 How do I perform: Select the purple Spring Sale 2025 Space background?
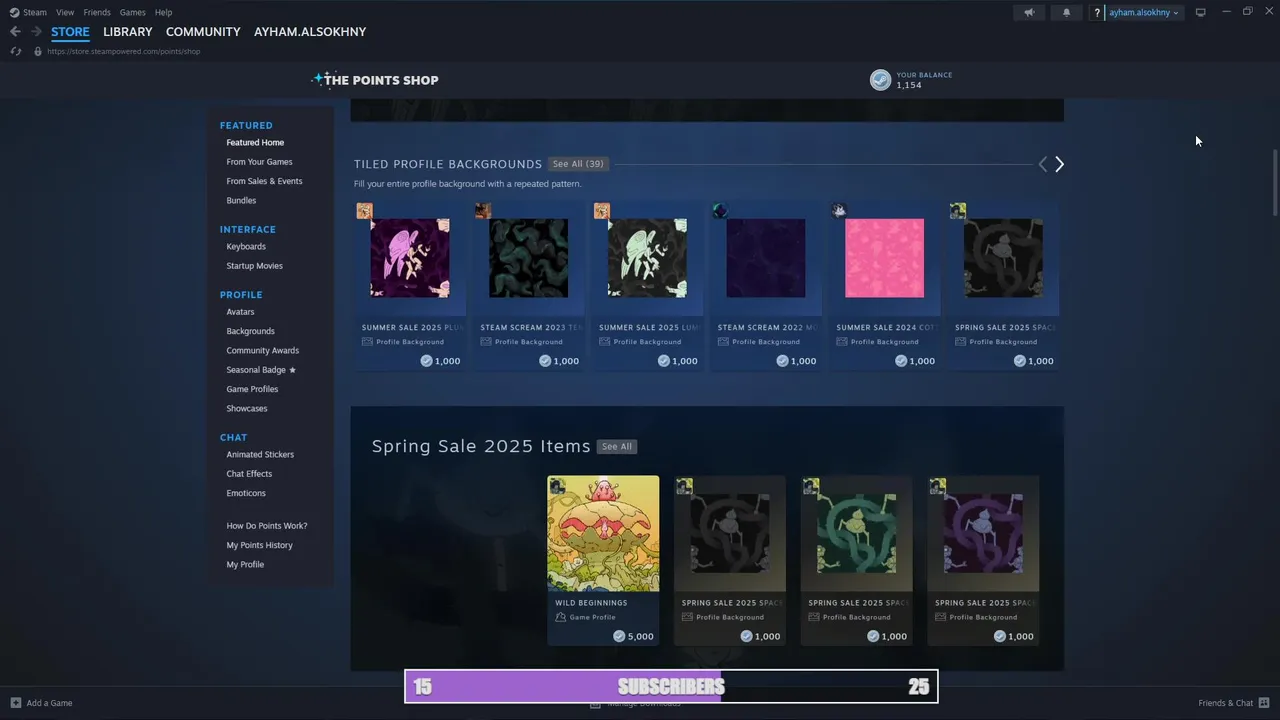(x=983, y=533)
